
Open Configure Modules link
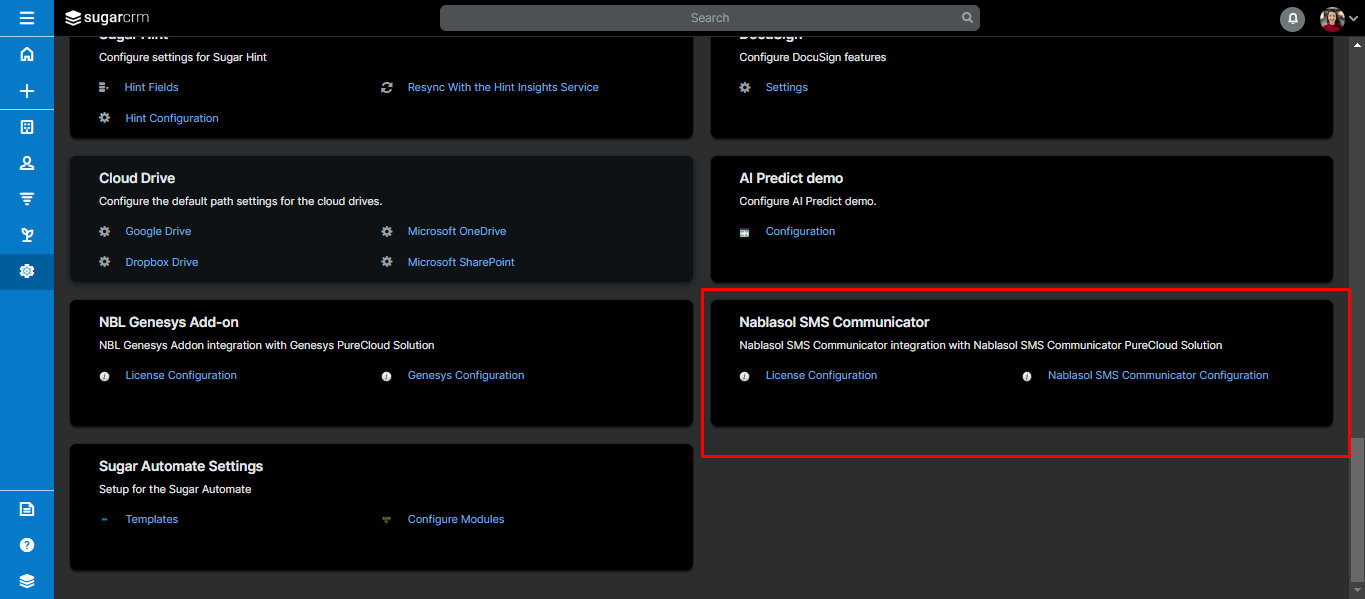click(x=456, y=519)
